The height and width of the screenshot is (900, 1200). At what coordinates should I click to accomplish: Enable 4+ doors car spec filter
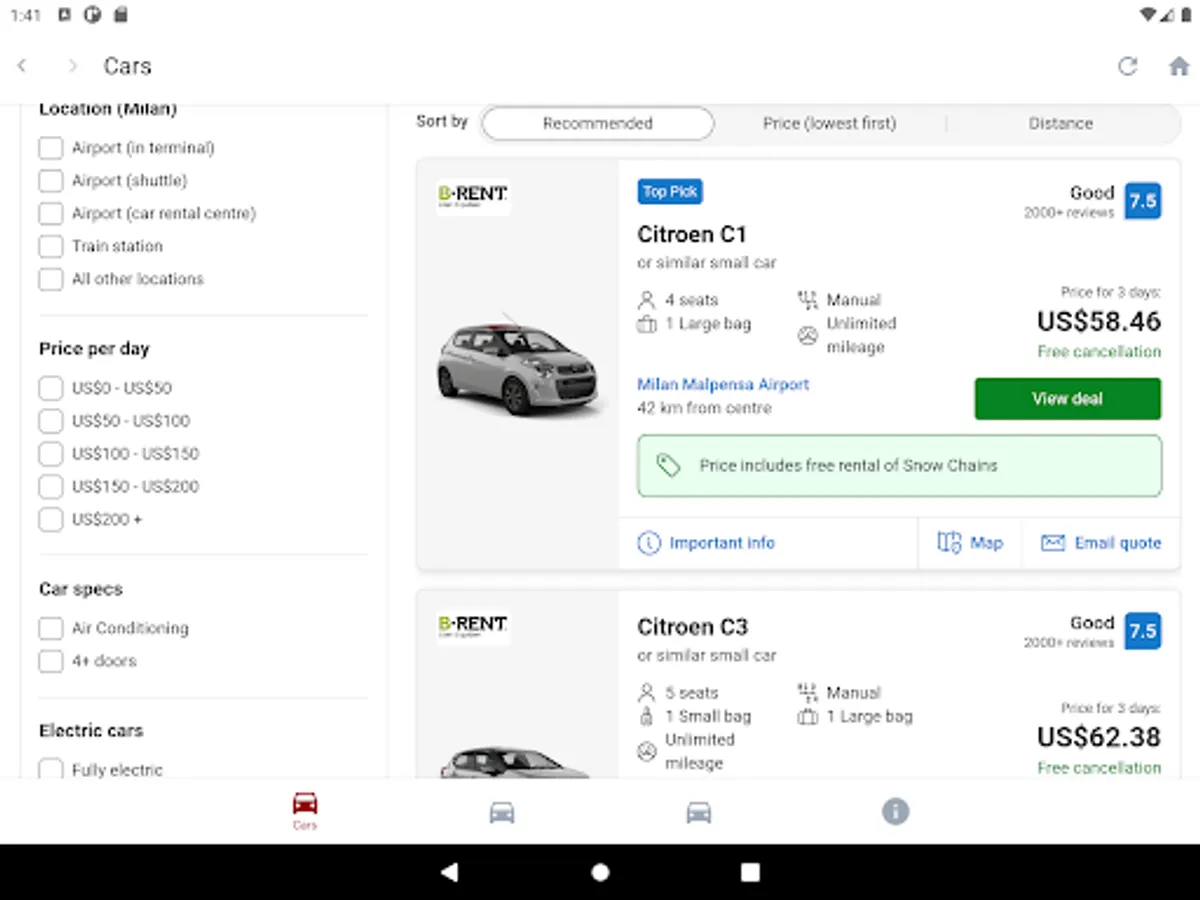point(51,661)
